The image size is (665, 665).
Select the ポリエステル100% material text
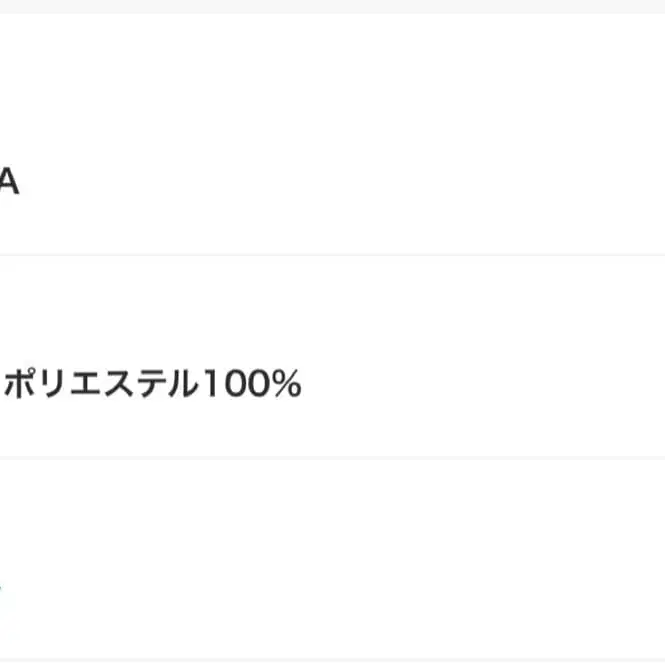153,384
